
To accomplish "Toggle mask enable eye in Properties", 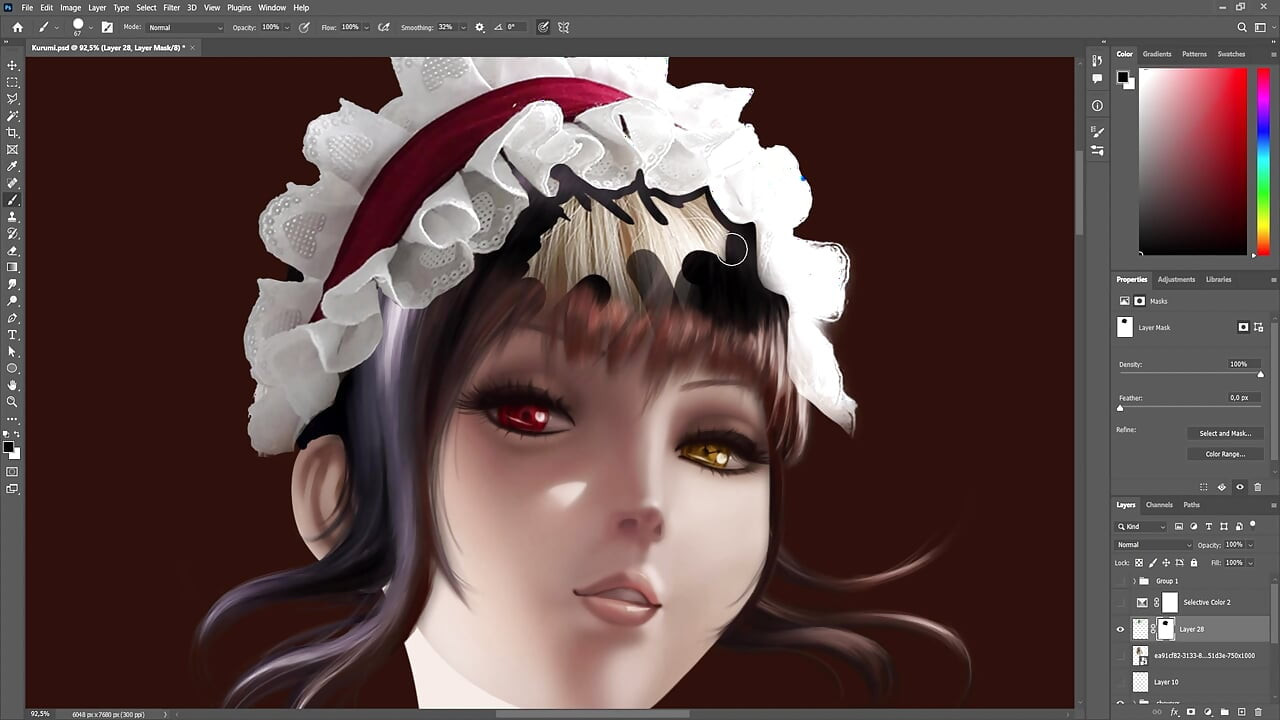I will (x=1240, y=487).
